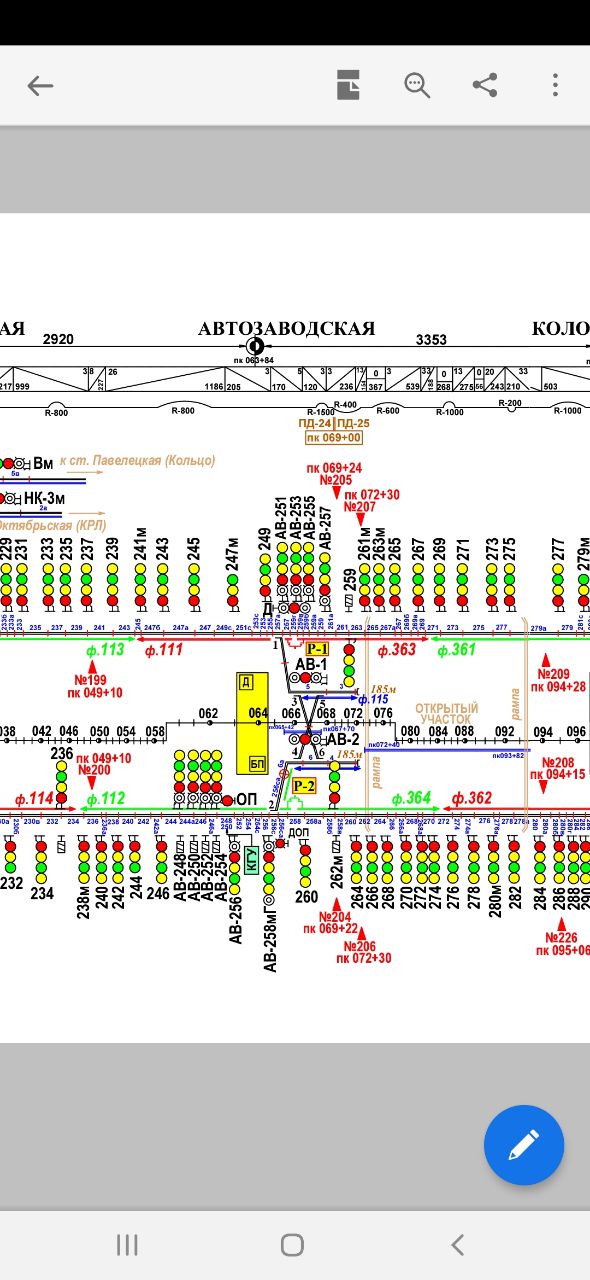Tap the green label ф.364
Image resolution: width=590 pixels, height=1280 pixels.
tap(411, 798)
